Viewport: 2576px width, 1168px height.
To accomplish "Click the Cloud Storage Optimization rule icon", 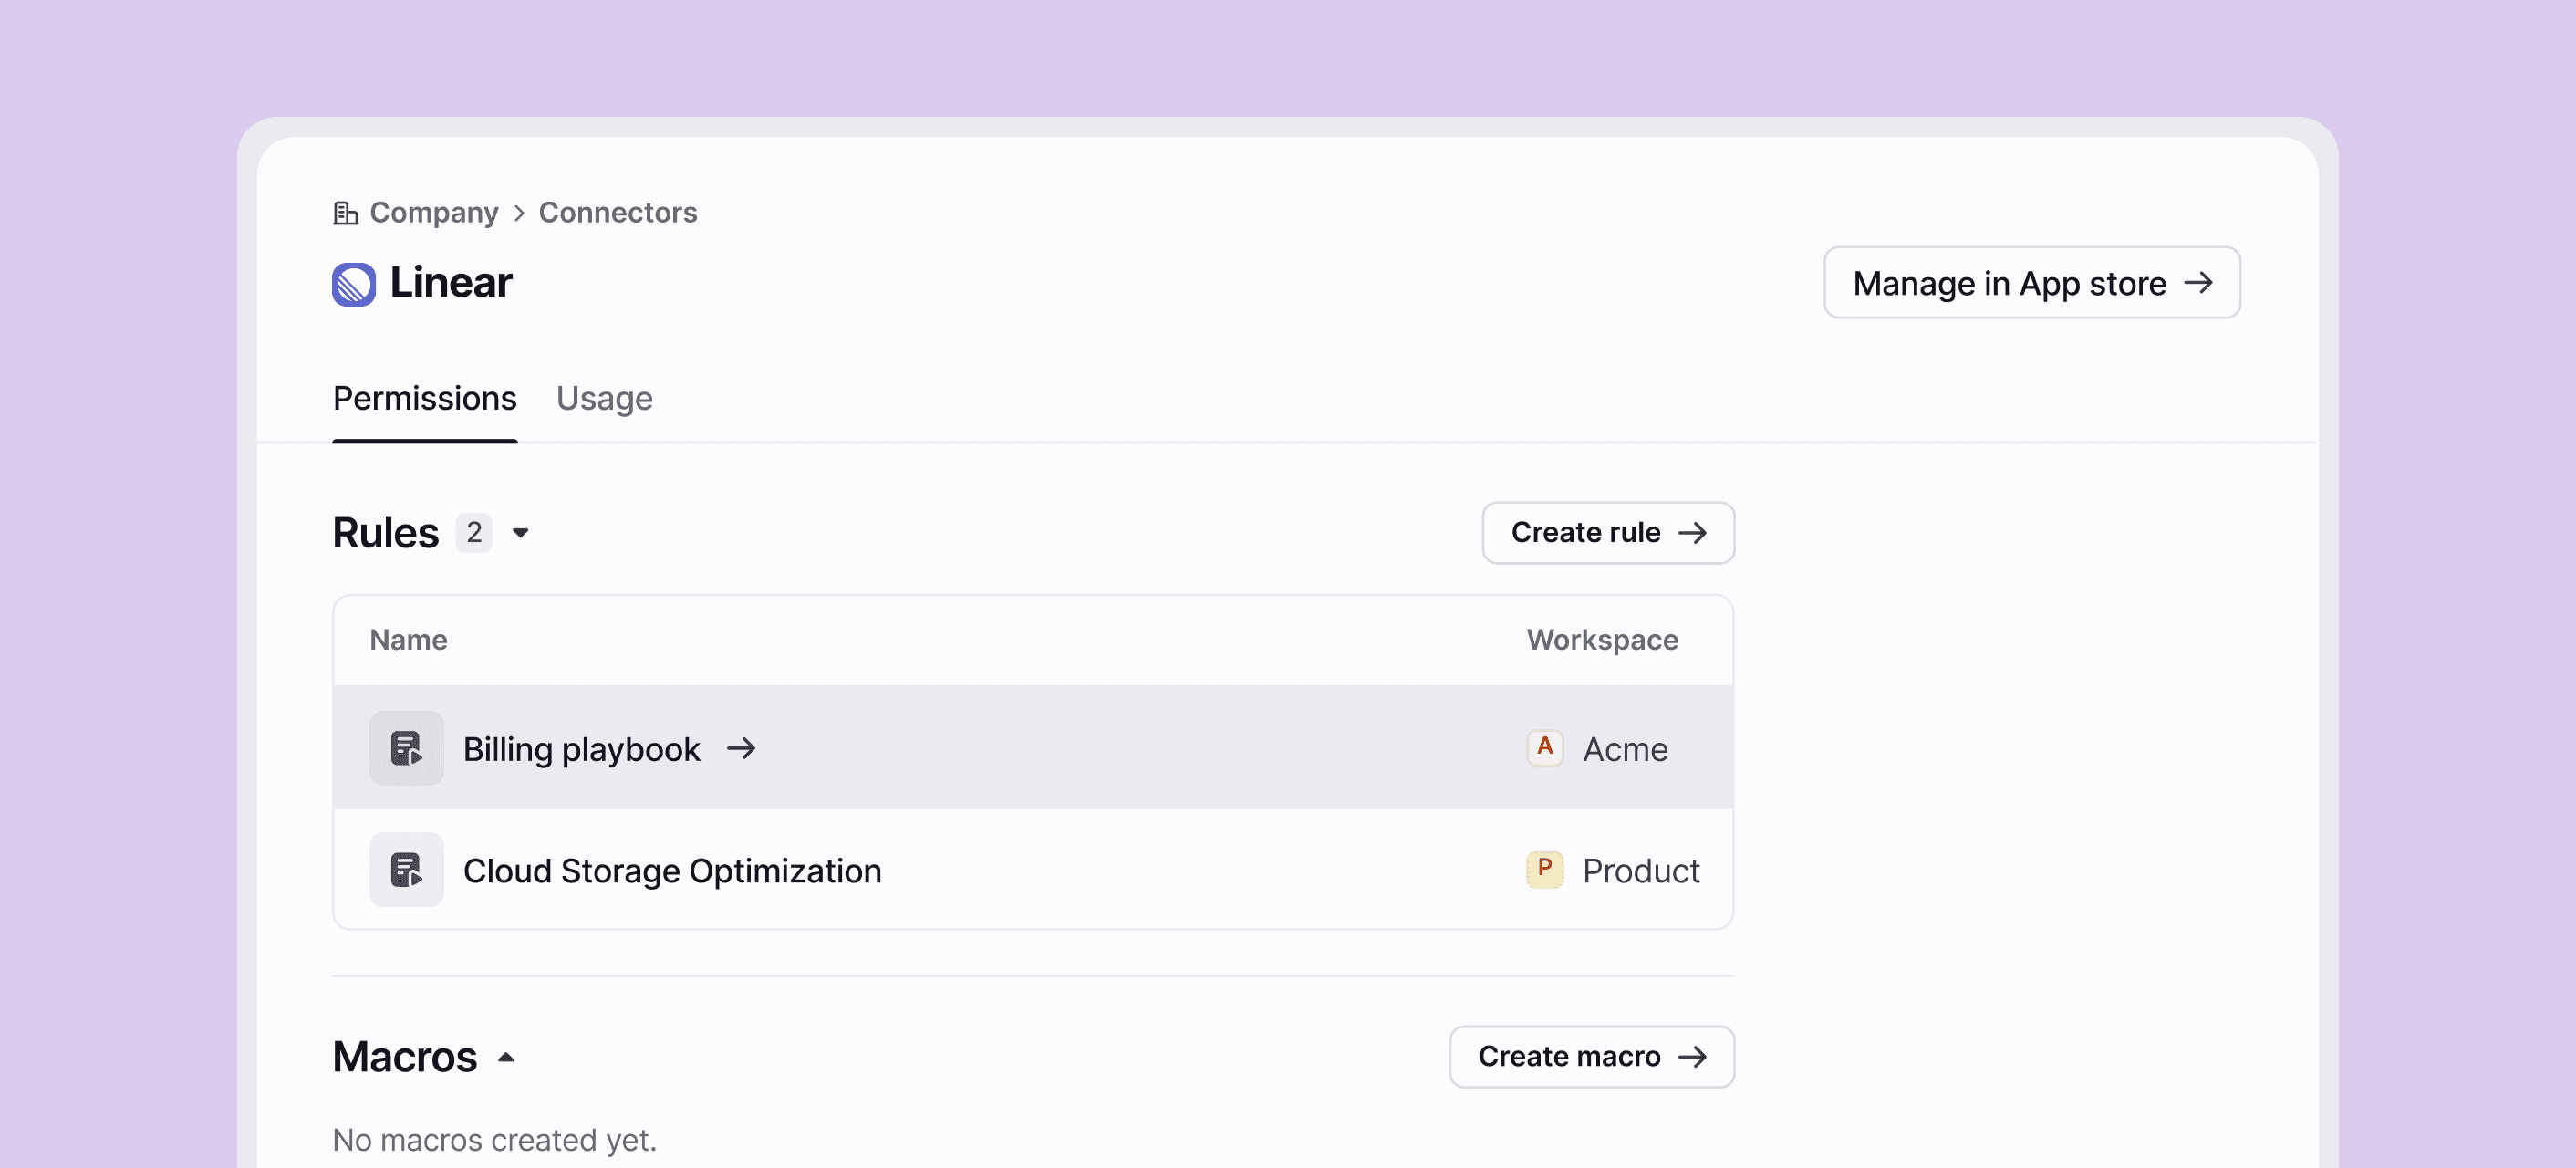I will 406,870.
